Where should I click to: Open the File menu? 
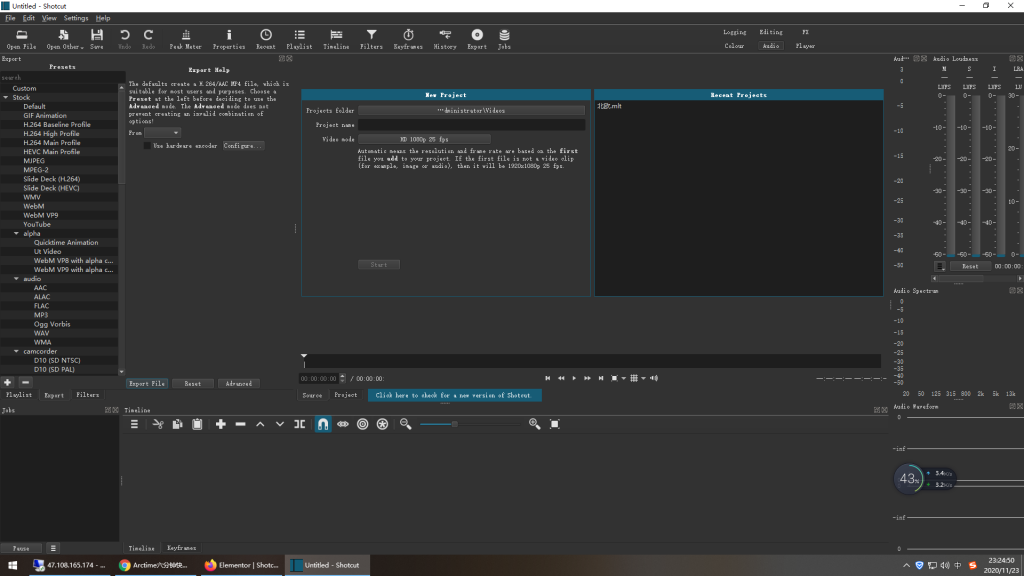tap(10, 18)
